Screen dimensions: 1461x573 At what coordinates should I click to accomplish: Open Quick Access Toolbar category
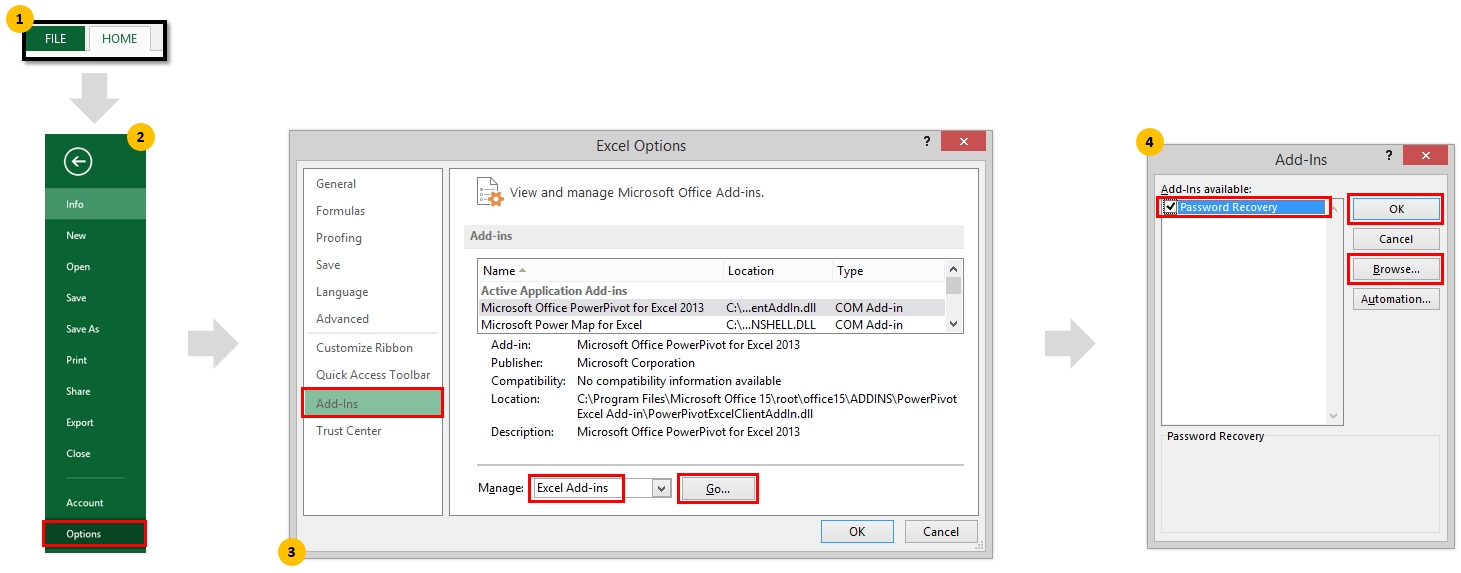click(x=372, y=375)
